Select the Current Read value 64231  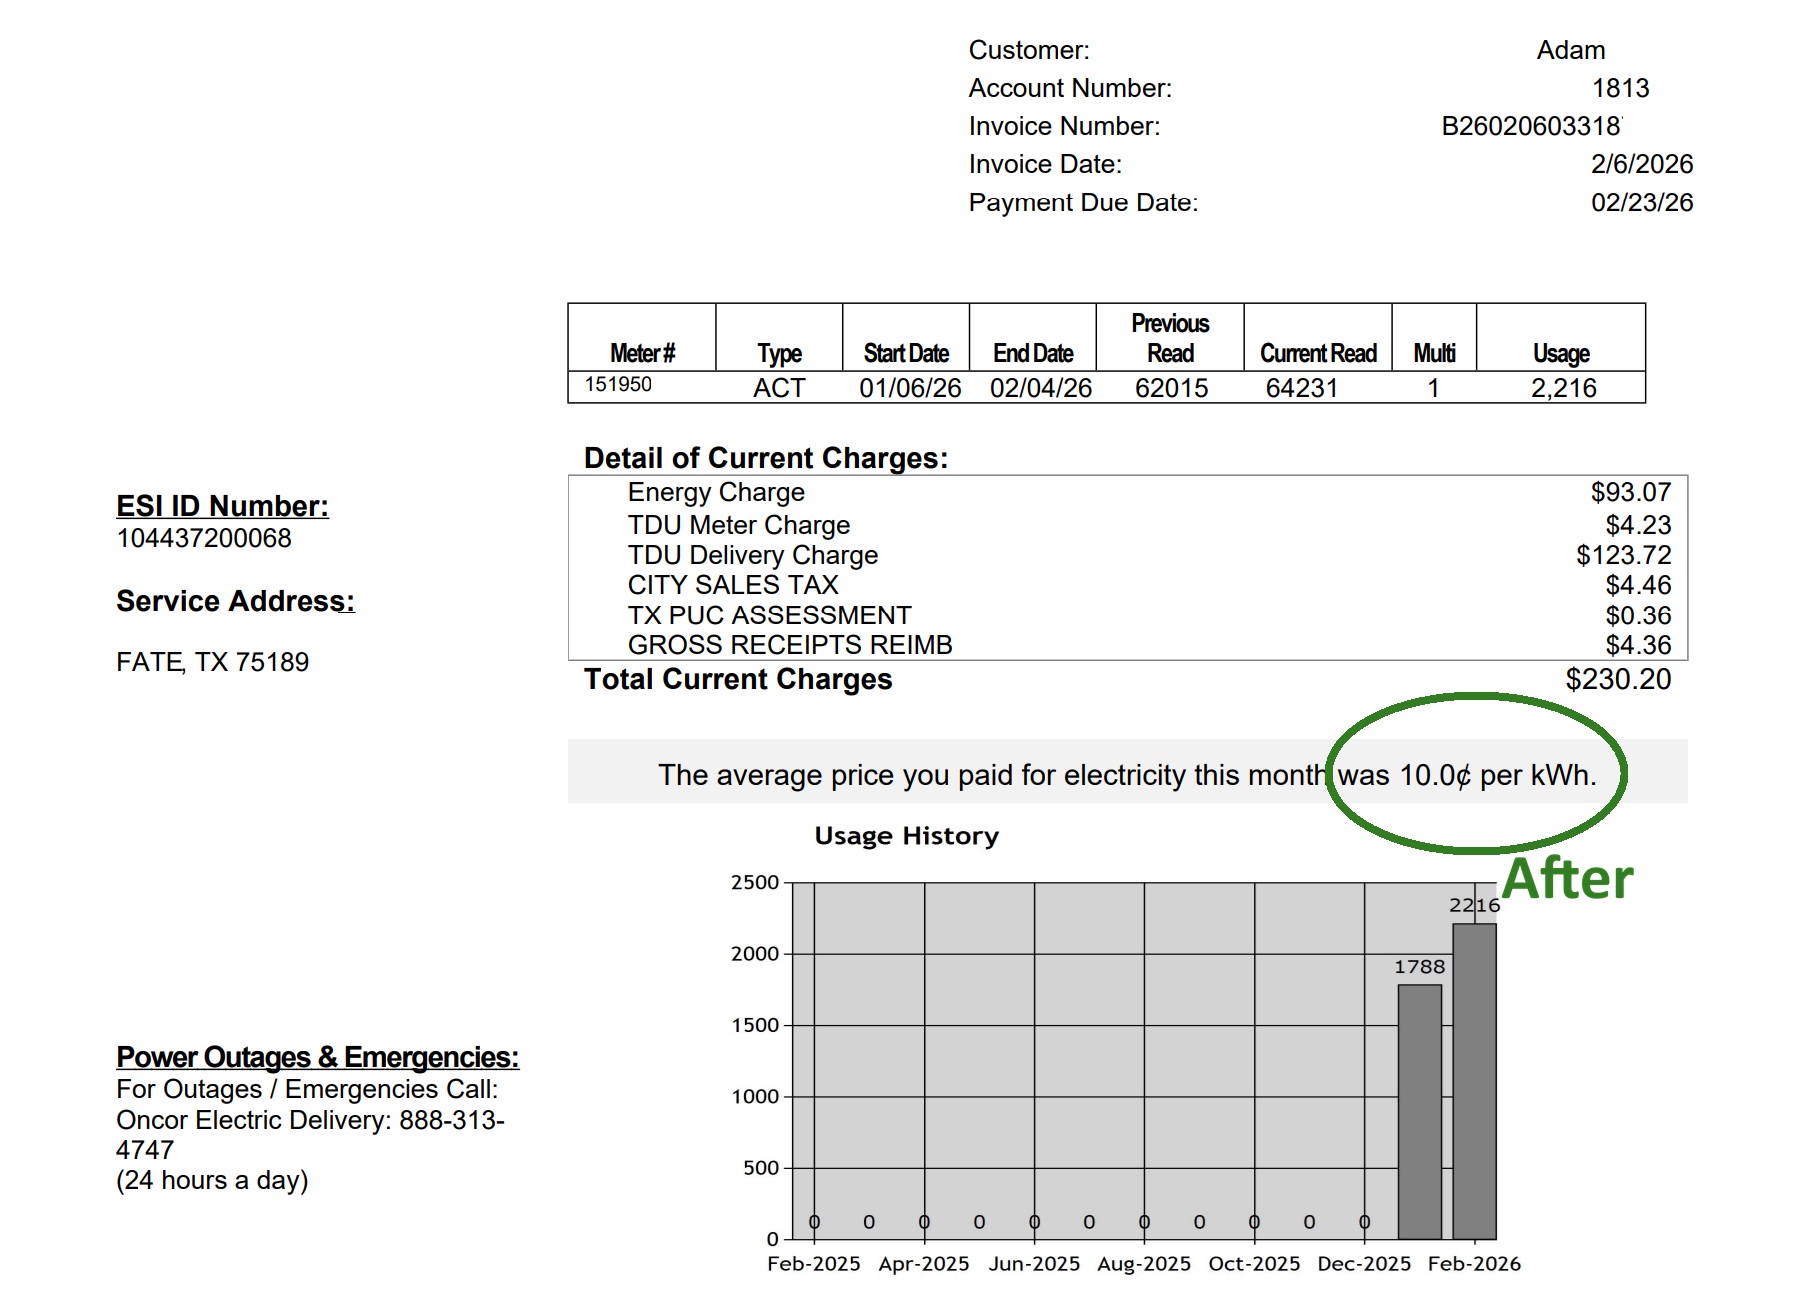tap(1301, 388)
